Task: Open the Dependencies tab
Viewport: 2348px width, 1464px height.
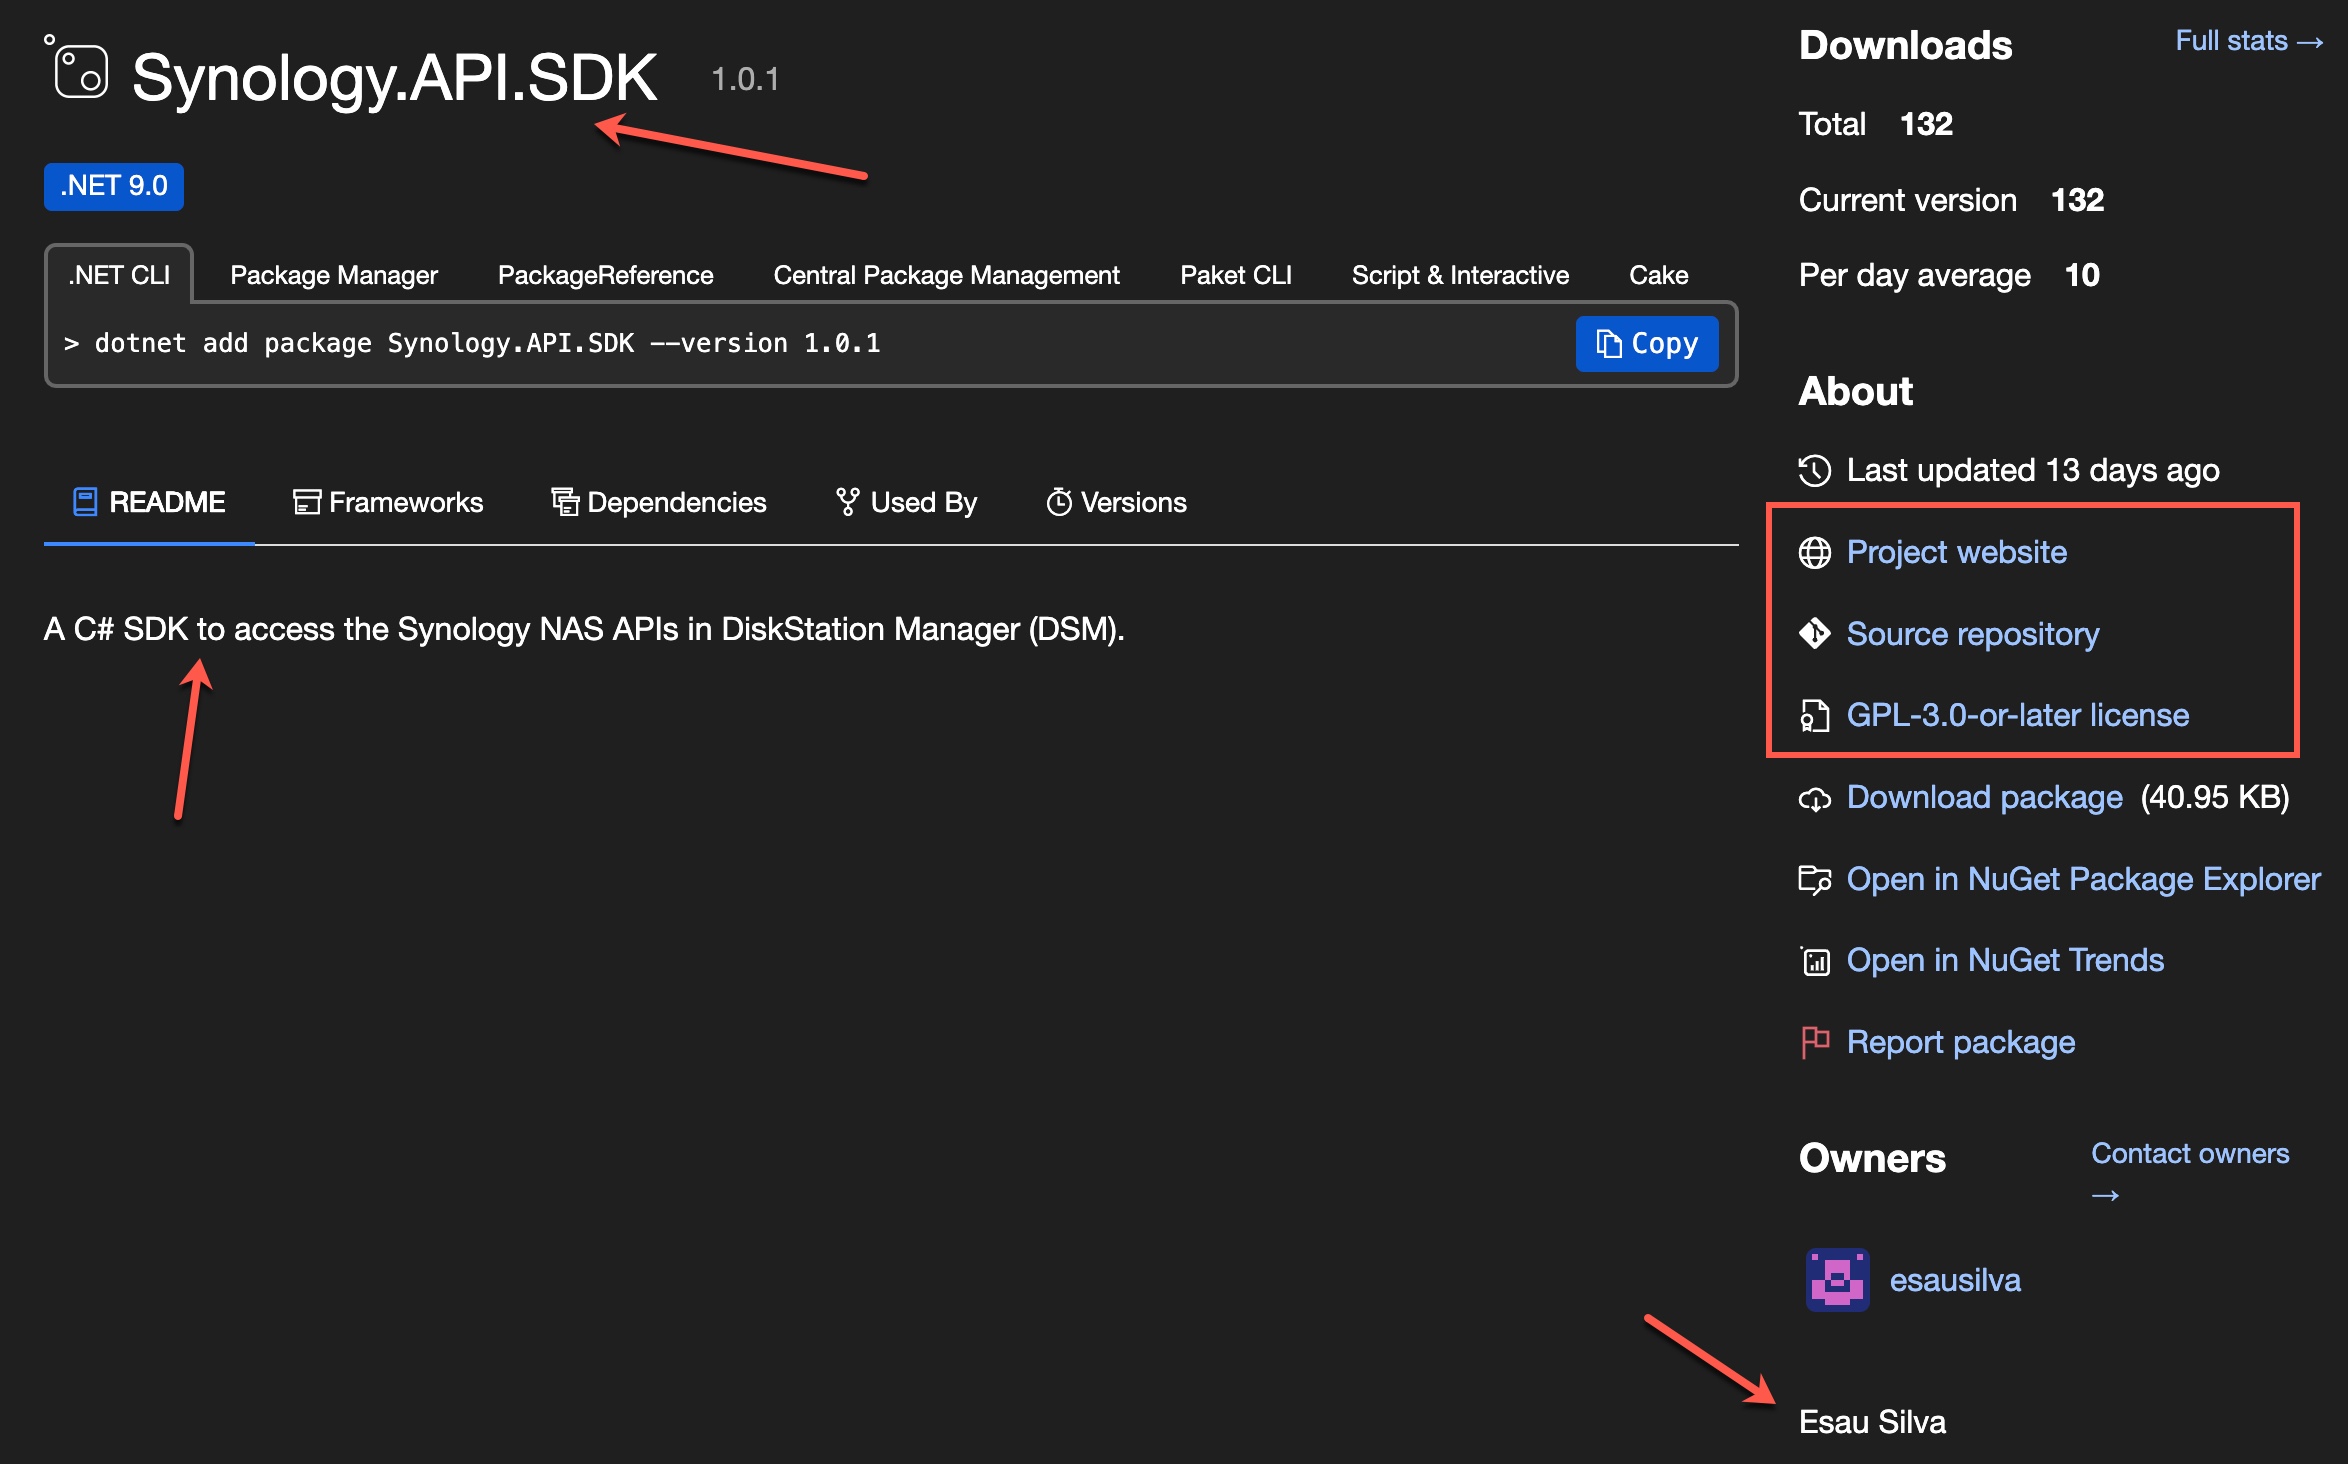Action: click(x=659, y=502)
